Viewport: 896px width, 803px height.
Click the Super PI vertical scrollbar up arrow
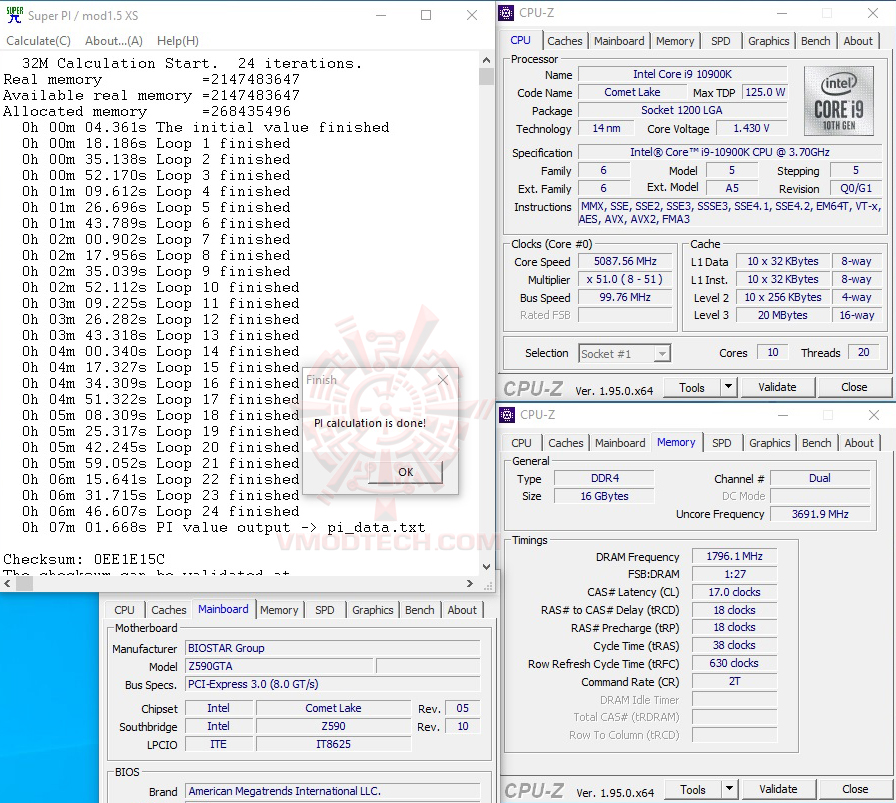click(486, 60)
